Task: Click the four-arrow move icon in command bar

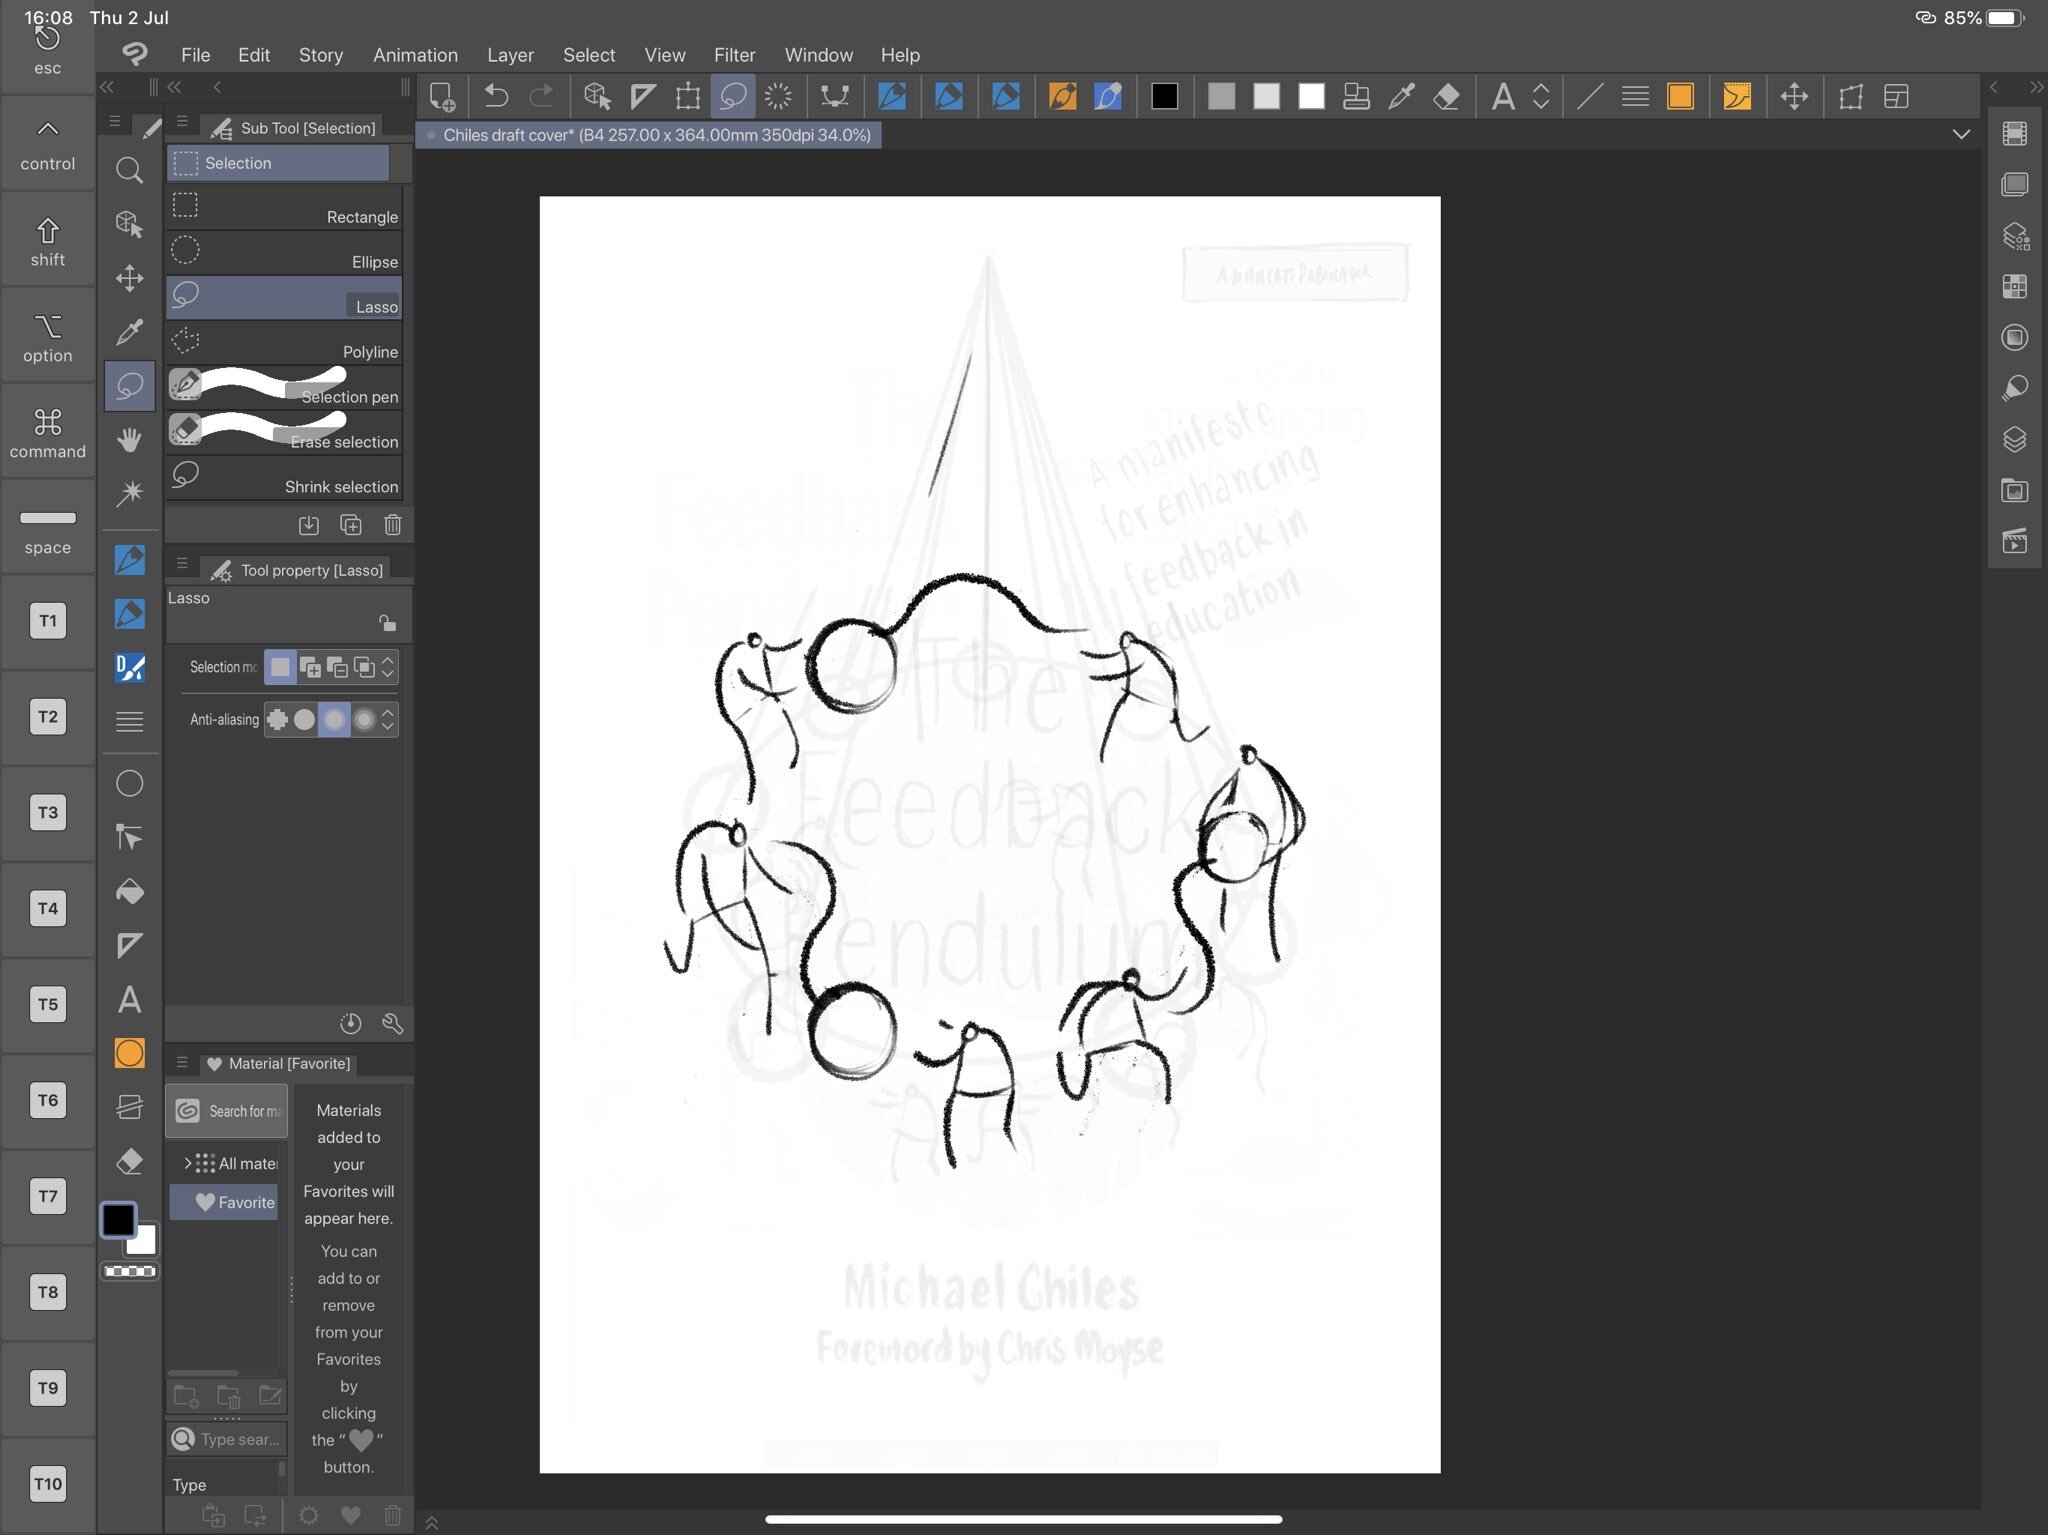Action: click(1794, 96)
